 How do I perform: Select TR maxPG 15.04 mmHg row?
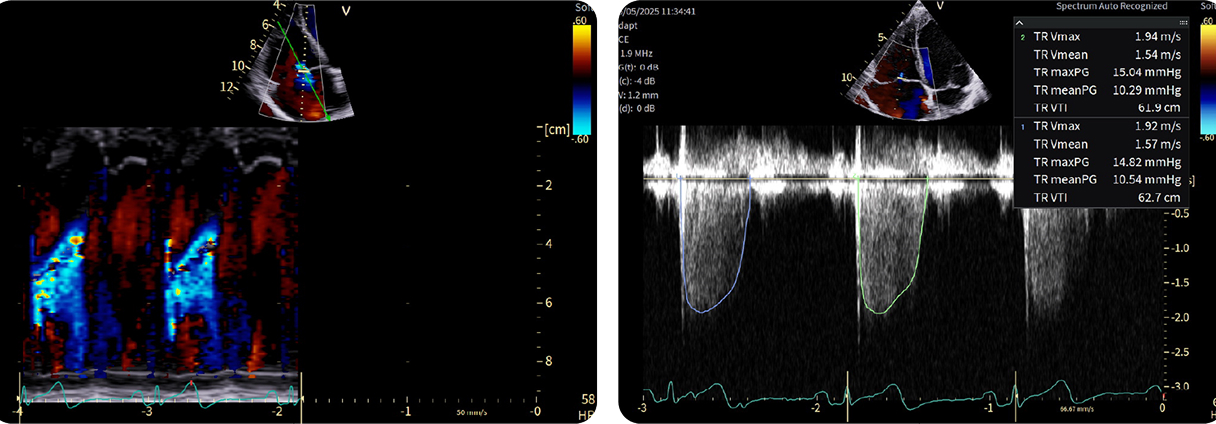[x=1102, y=72]
